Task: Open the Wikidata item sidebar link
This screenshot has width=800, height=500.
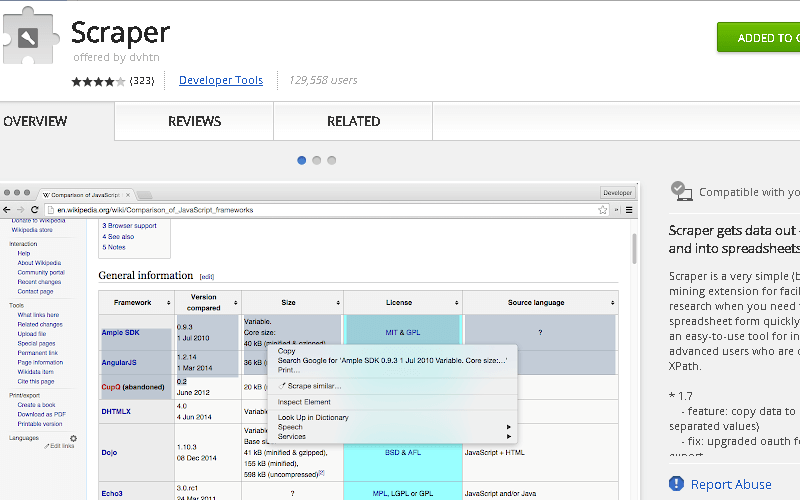Action: pos(36,372)
